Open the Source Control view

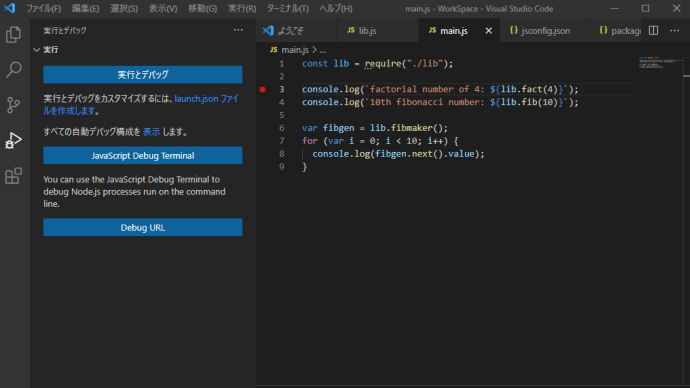14,105
